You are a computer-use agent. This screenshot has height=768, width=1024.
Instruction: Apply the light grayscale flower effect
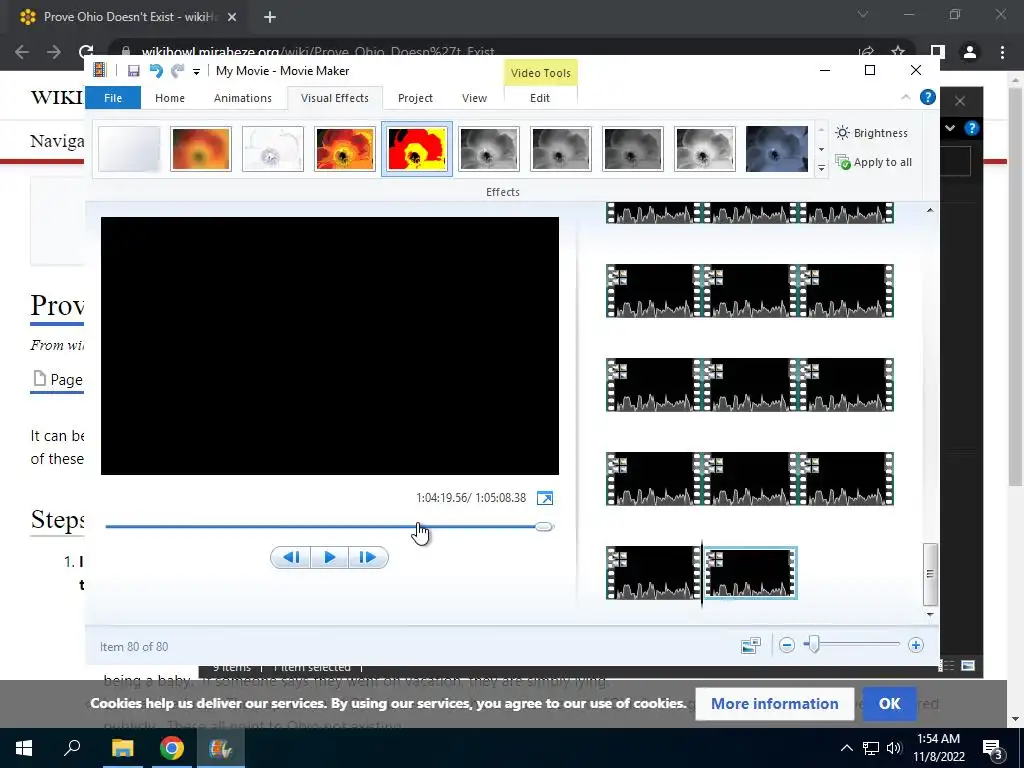point(705,150)
